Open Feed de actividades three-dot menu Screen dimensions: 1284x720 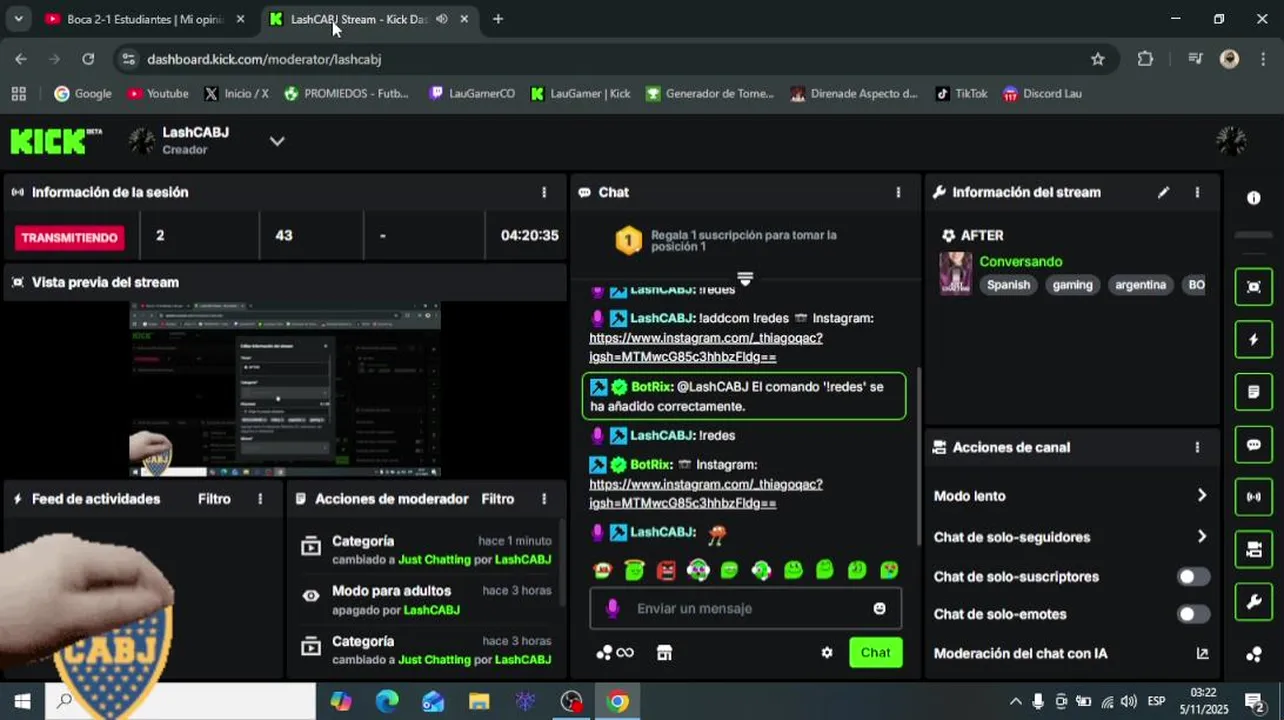click(260, 499)
